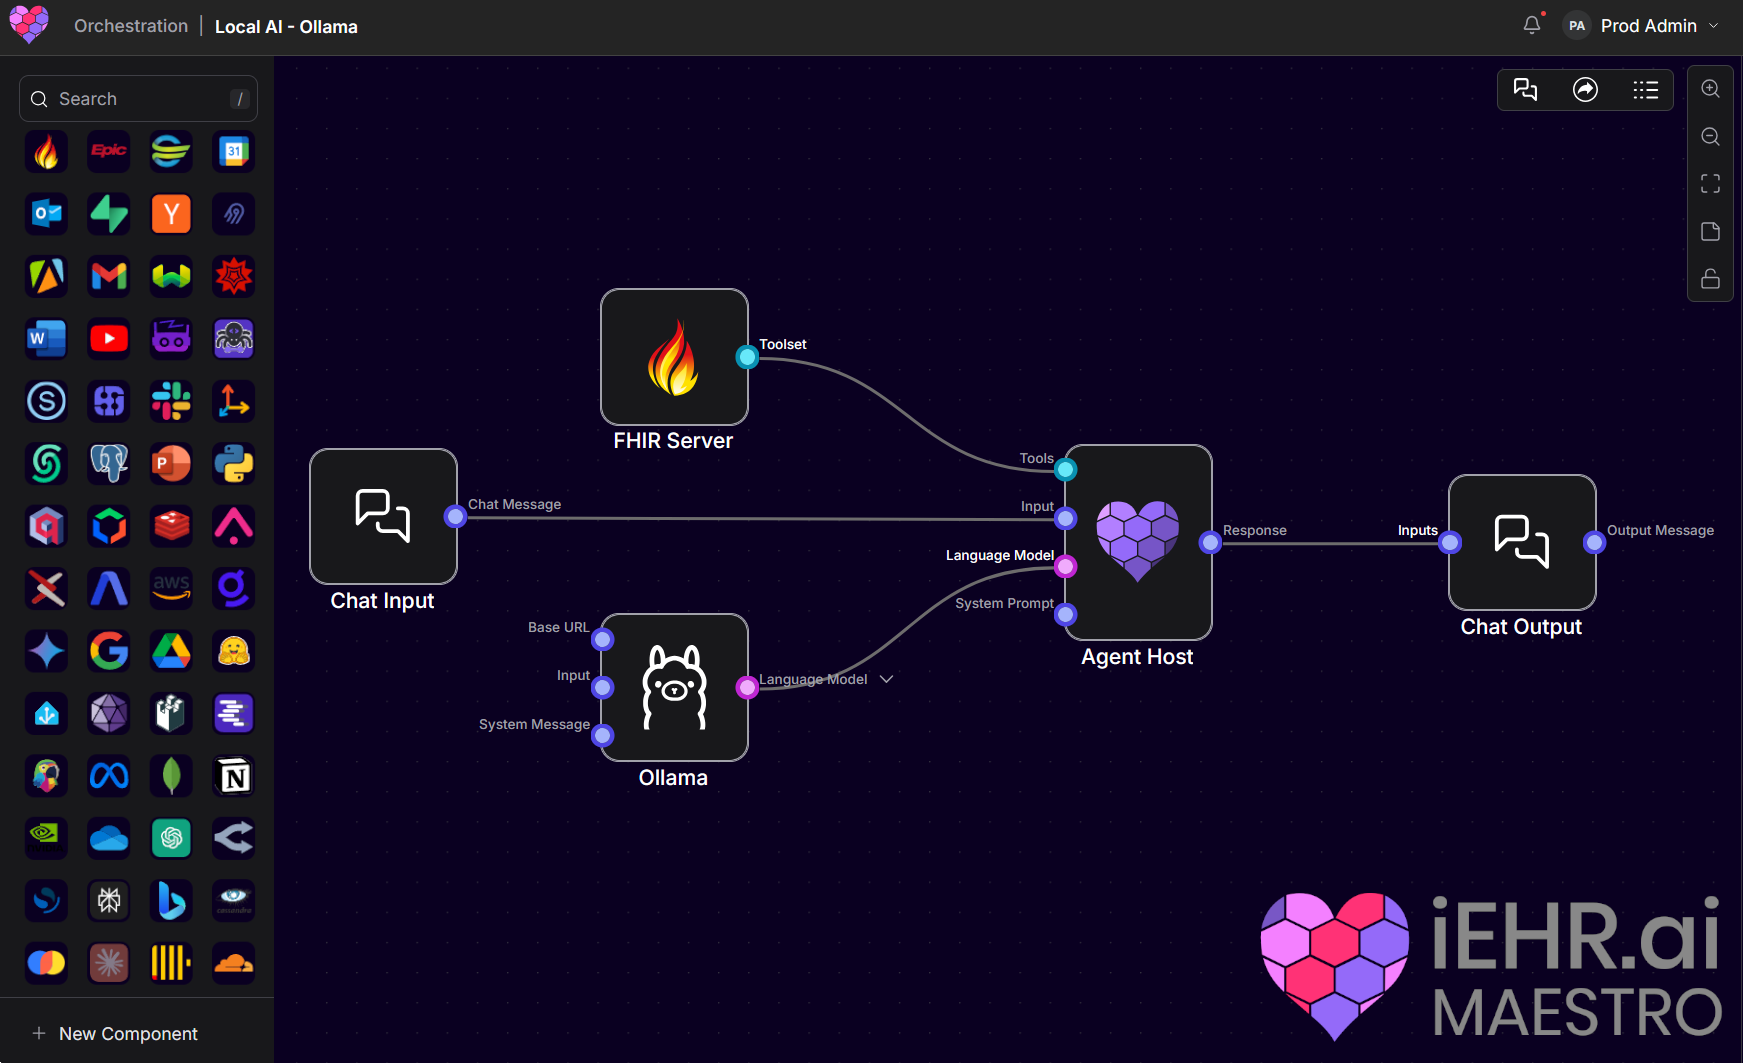Select the Epic component in sidebar
This screenshot has width=1743, height=1063.
109,151
